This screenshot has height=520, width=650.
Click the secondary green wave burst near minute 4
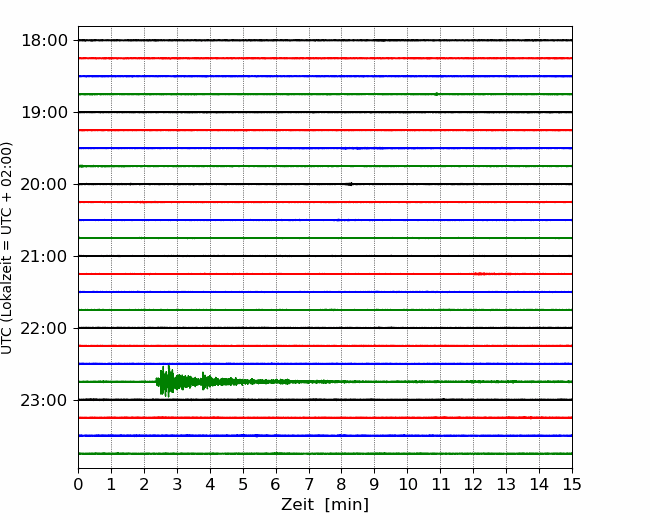[206, 381]
